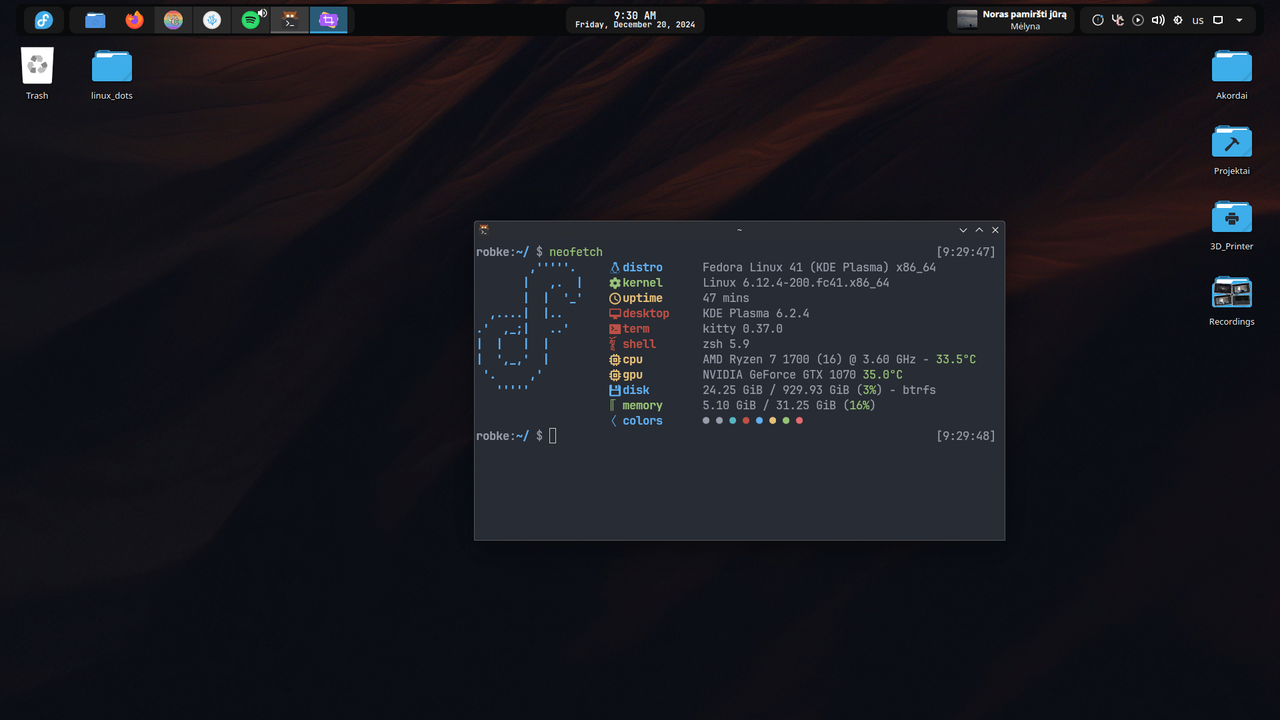1280x720 pixels.
Task: Click KDE Plasma 6.2.4 desktop value
Action: click(x=756, y=313)
